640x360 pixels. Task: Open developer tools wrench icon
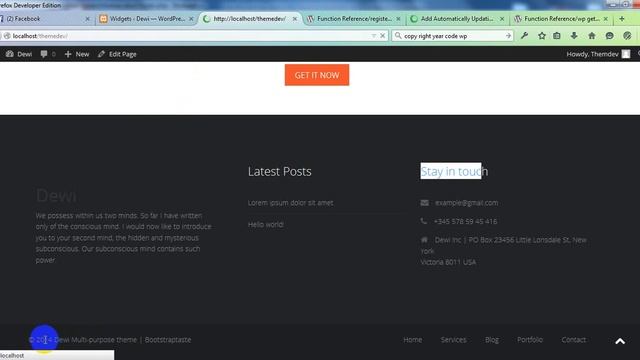(524, 36)
